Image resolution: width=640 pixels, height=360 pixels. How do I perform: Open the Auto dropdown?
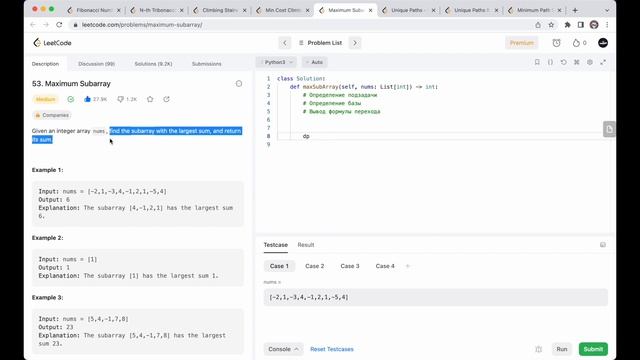point(314,62)
